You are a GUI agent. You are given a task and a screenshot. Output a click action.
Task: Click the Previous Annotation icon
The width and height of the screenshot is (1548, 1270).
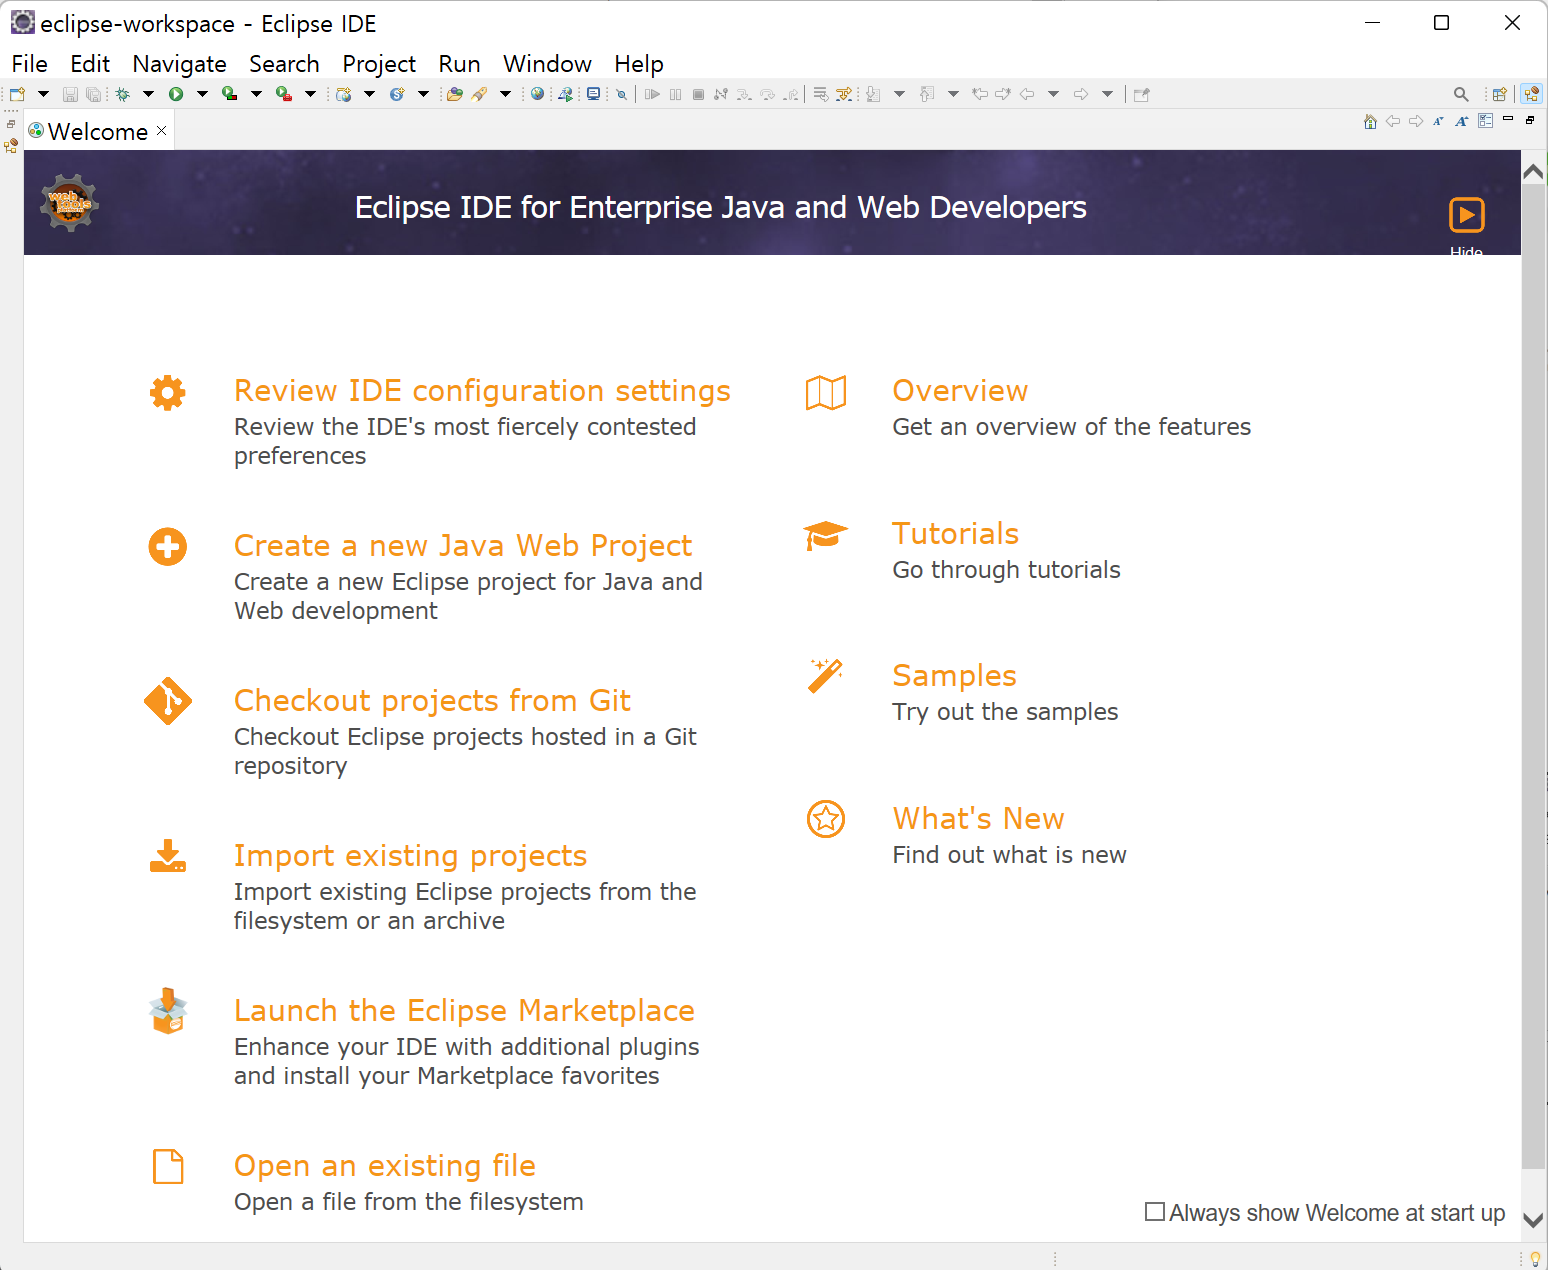pyautogui.click(x=927, y=94)
